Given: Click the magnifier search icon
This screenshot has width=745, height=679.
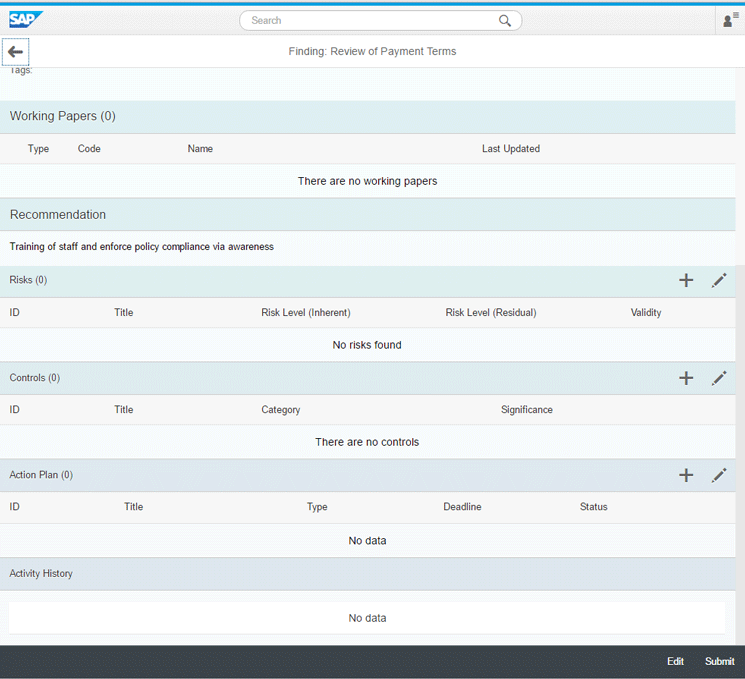Looking at the screenshot, I should 505,20.
